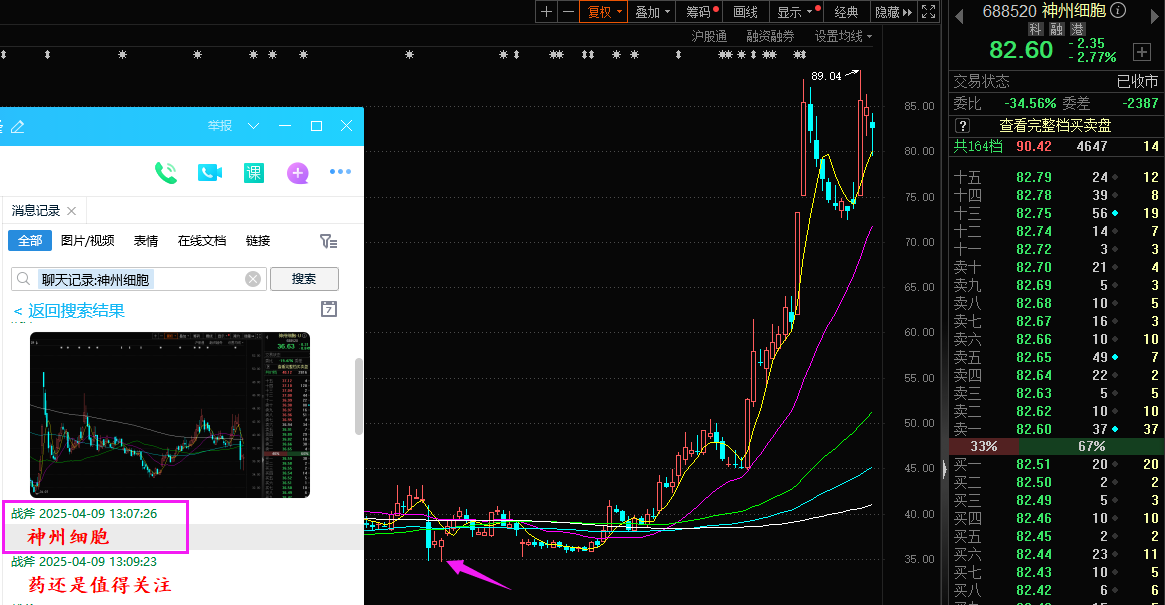Go to next stock with right arrow

click(1155, 16)
